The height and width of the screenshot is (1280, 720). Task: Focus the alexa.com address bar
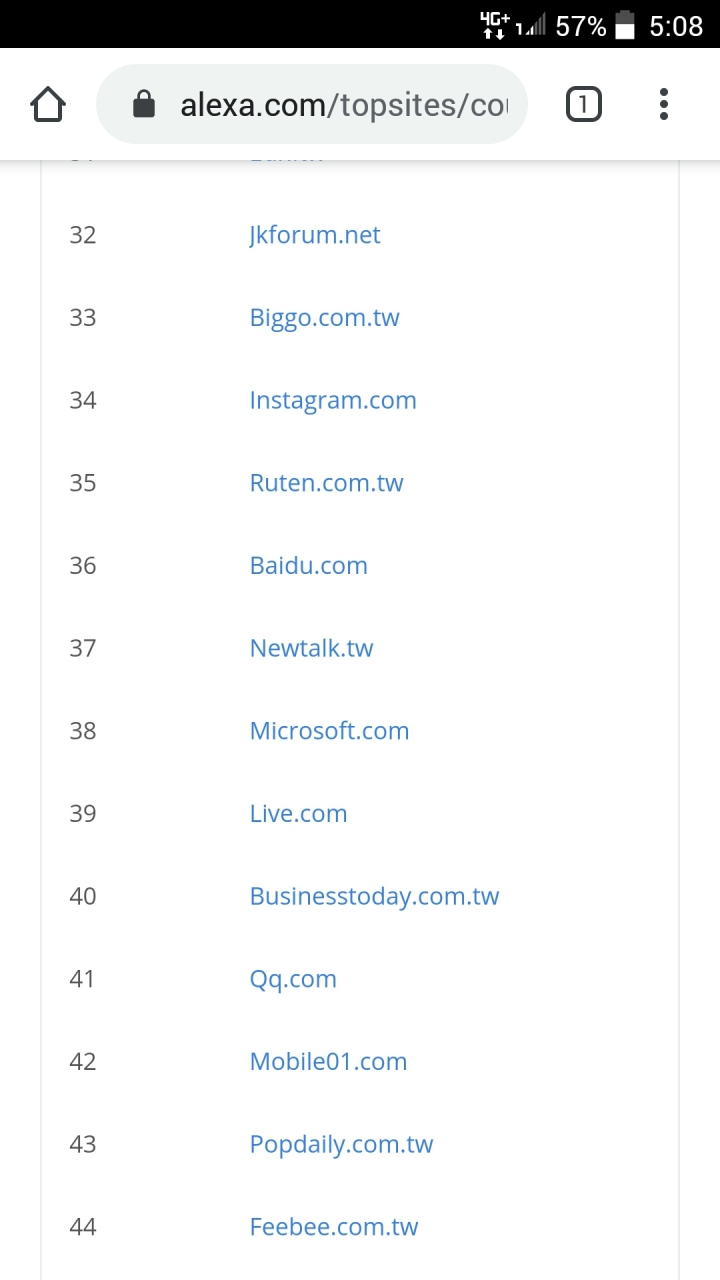(312, 104)
